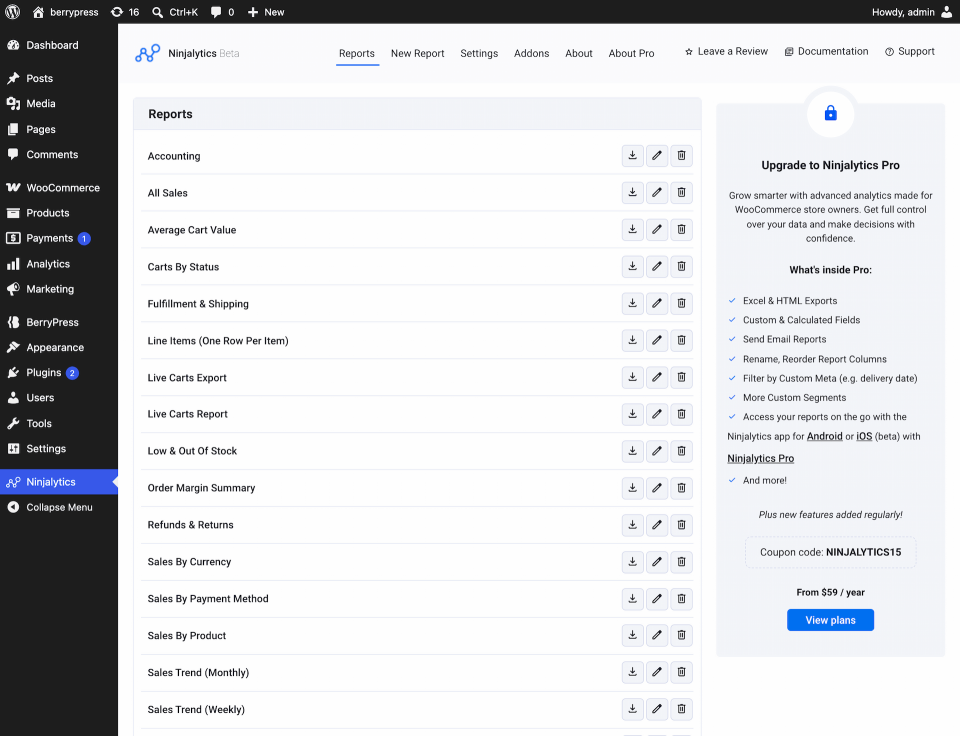Viewport: 960px width, 736px height.
Task: Click the Ninjalytics logo icon
Action: tap(148, 53)
